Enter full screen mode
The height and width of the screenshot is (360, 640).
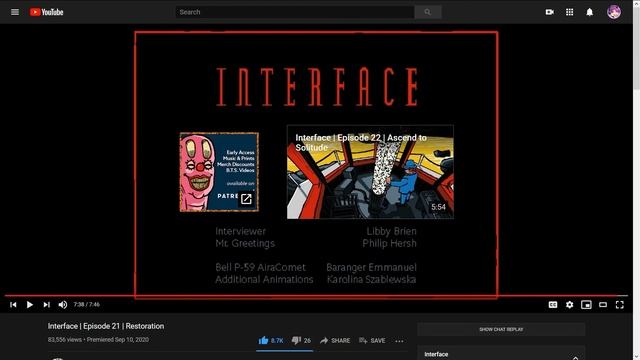pos(620,304)
